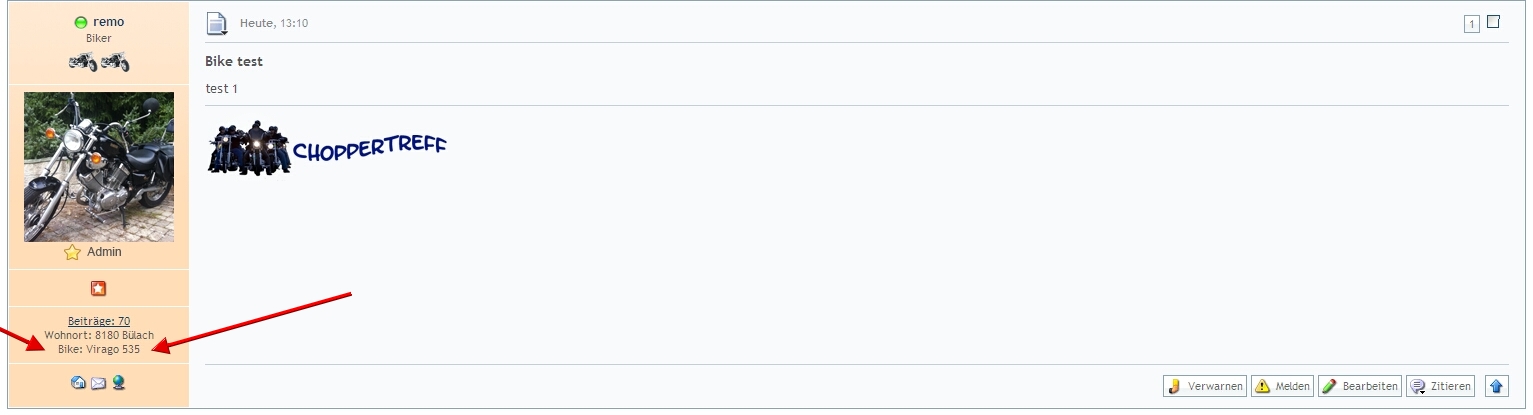Click the post document icon beside the timestamp
This screenshot has height=415, width=1533.
217,23
